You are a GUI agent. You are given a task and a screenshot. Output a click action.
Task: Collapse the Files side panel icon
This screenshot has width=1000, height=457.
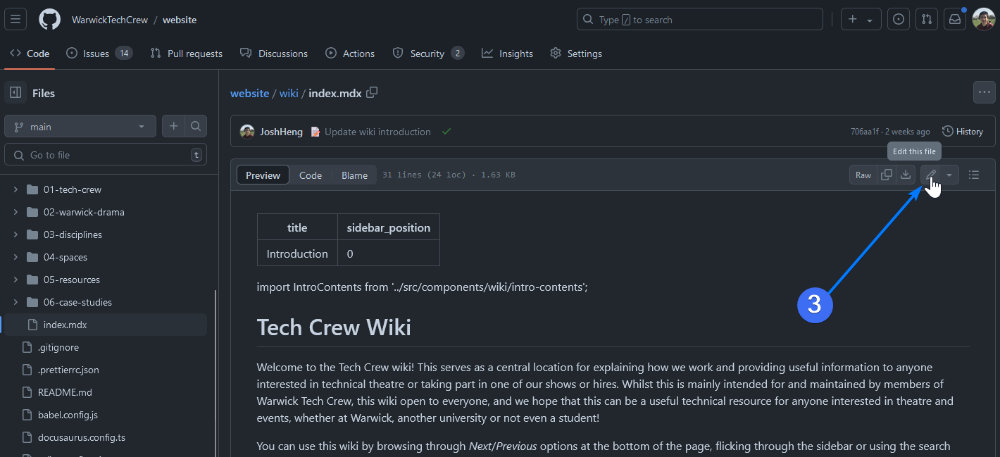16,93
